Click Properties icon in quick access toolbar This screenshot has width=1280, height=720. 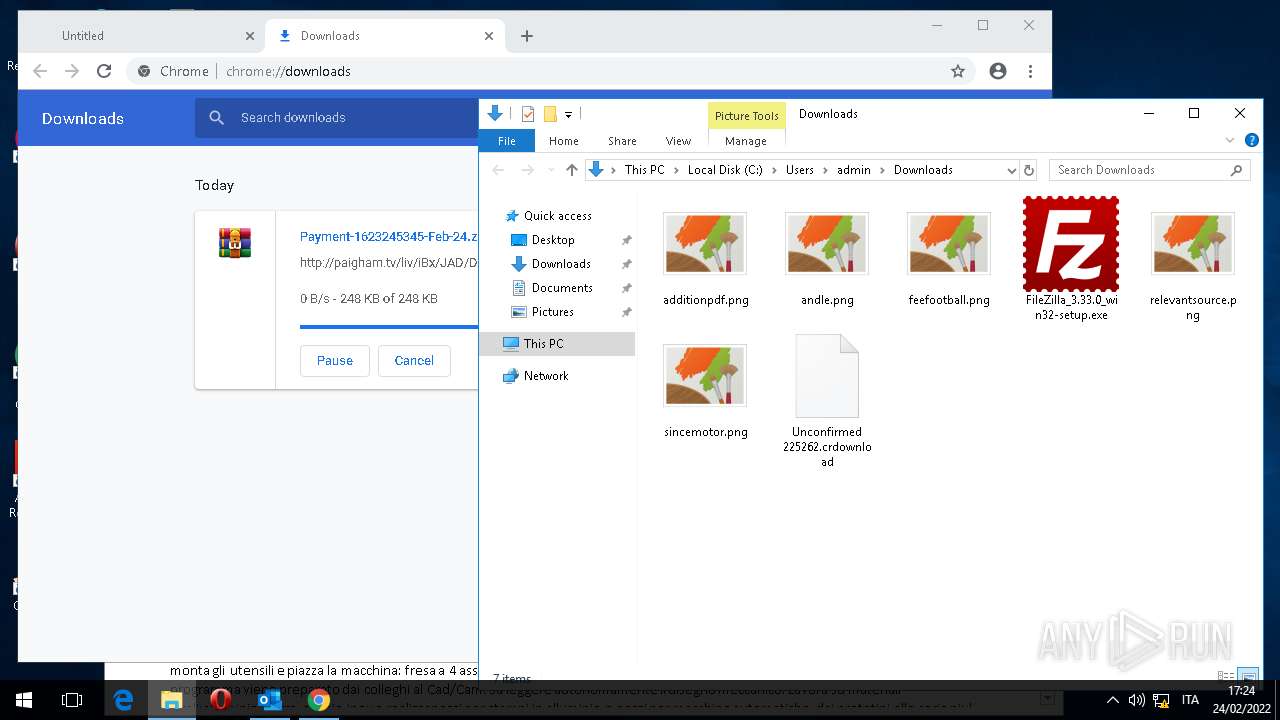(x=528, y=114)
